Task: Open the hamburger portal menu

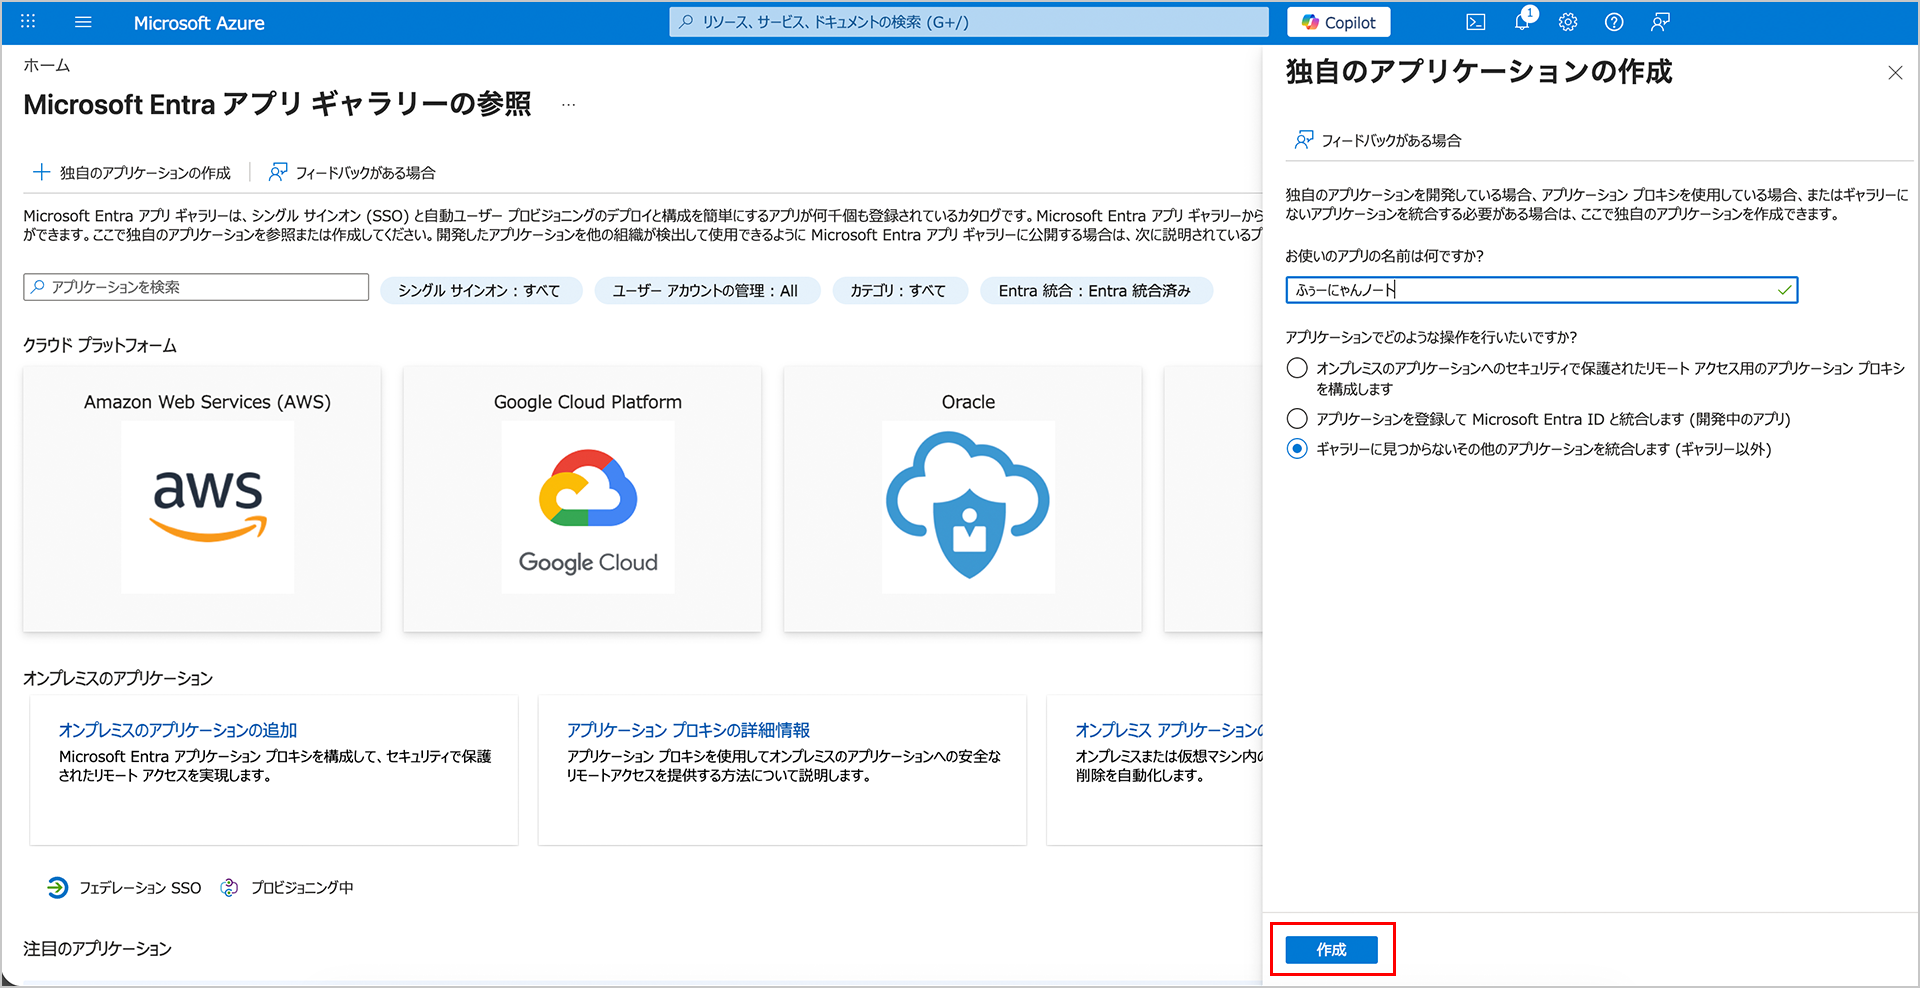Action: tap(83, 22)
